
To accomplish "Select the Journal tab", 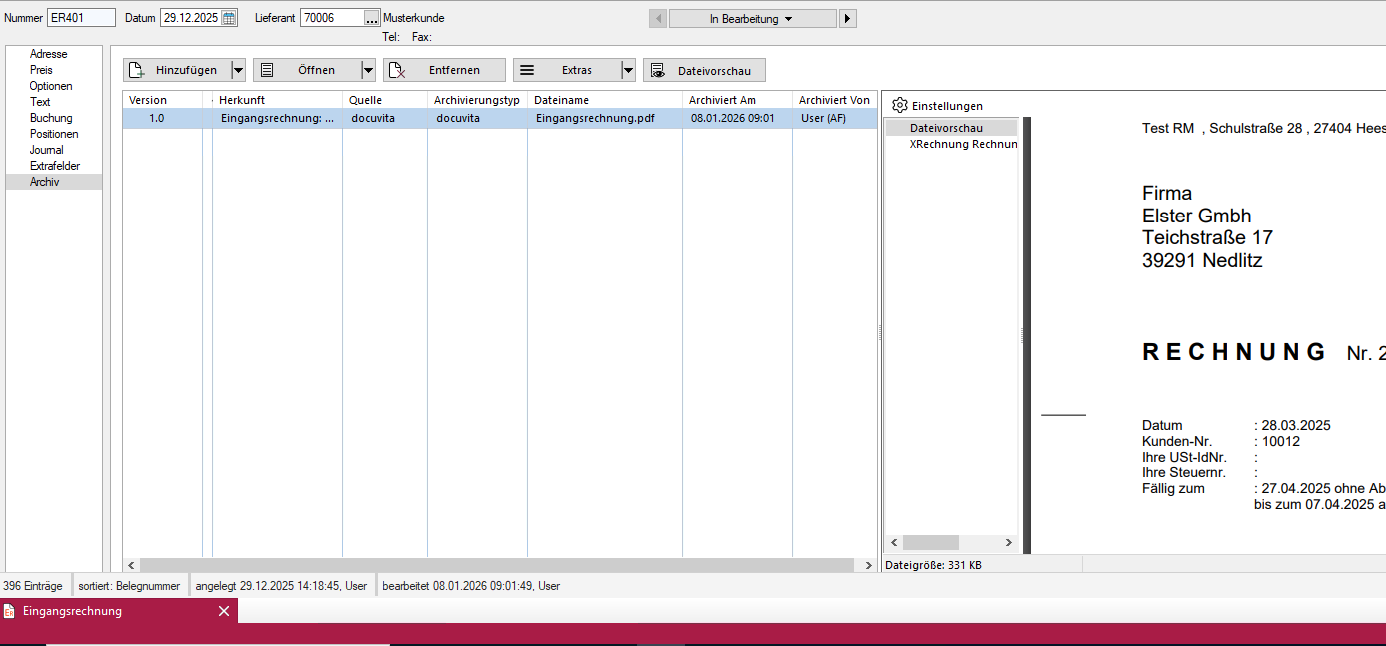I will coord(46,150).
